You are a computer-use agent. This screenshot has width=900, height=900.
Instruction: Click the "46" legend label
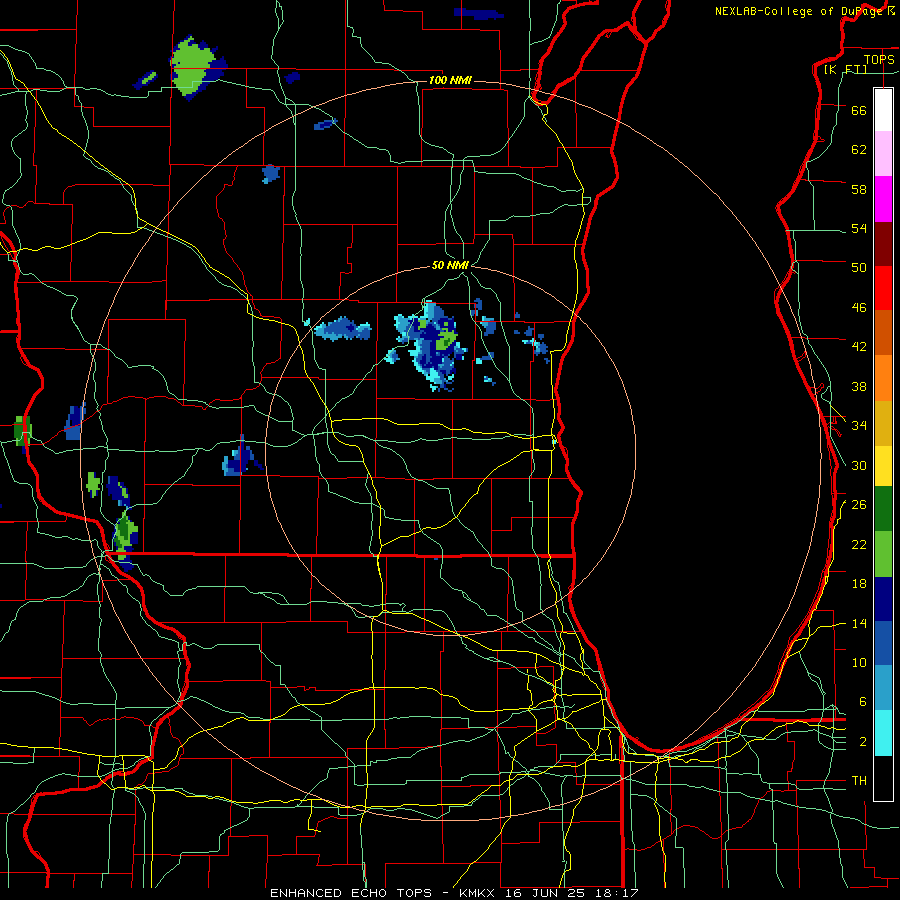[859, 308]
